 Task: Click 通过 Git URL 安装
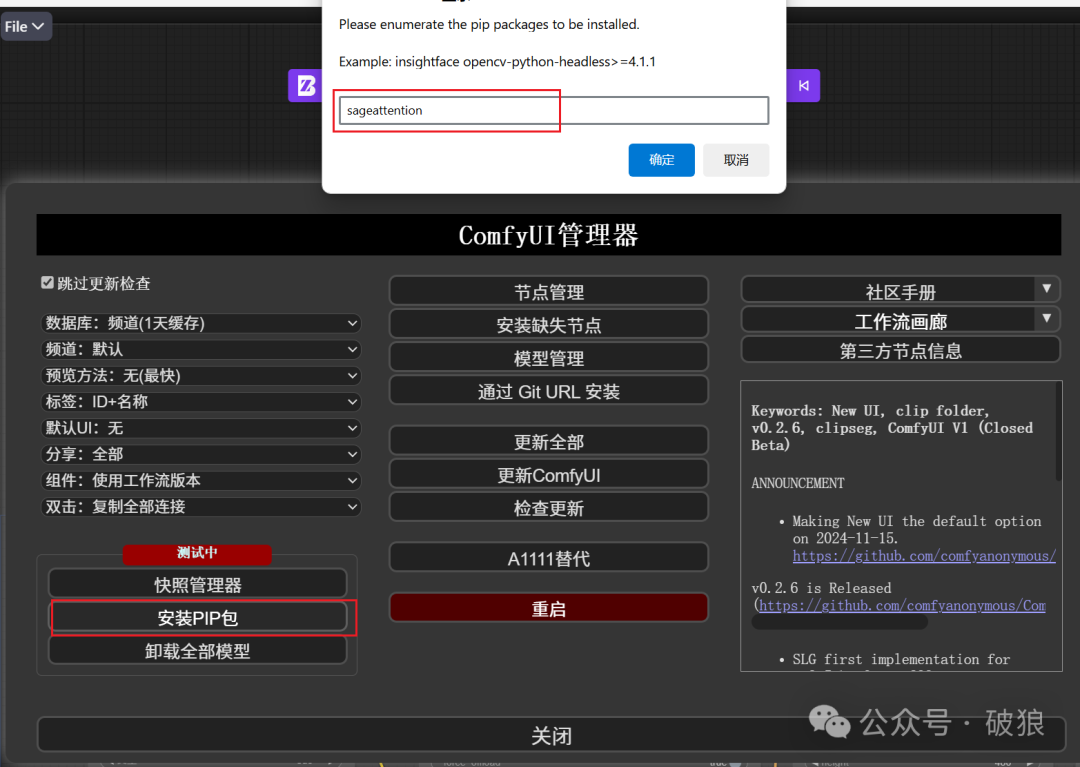tap(549, 391)
